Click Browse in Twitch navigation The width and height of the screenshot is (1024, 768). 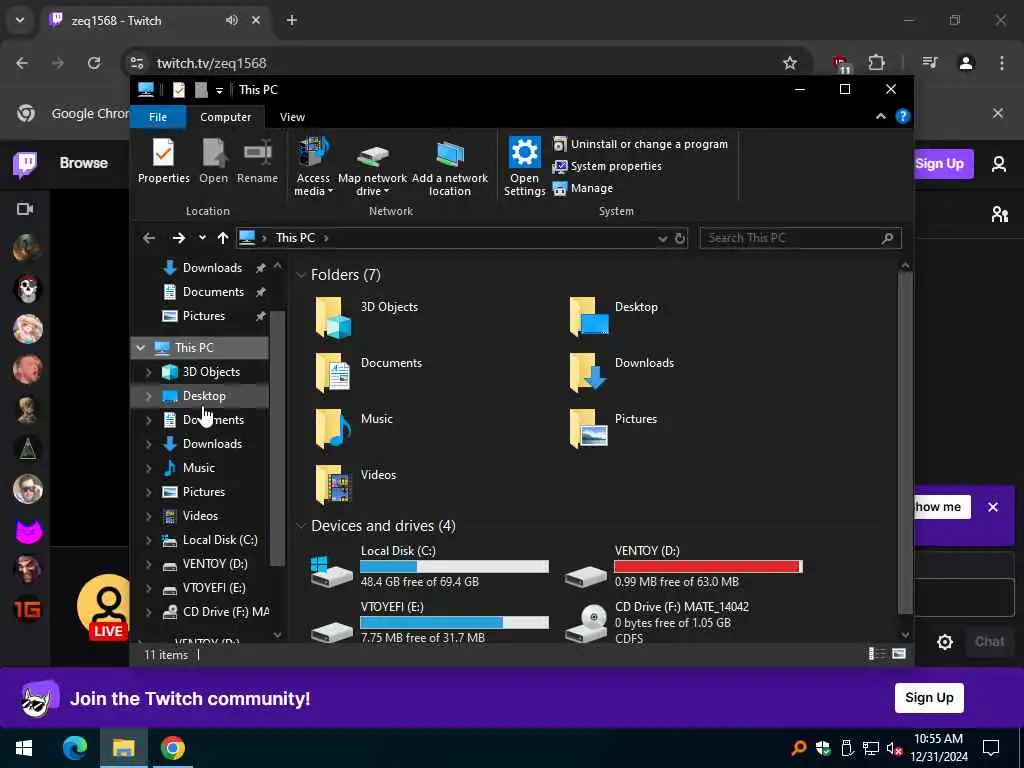pyautogui.click(x=84, y=163)
